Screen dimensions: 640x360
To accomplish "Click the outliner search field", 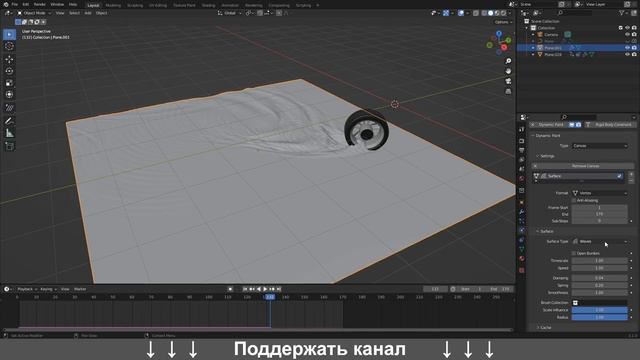I will click(575, 13).
